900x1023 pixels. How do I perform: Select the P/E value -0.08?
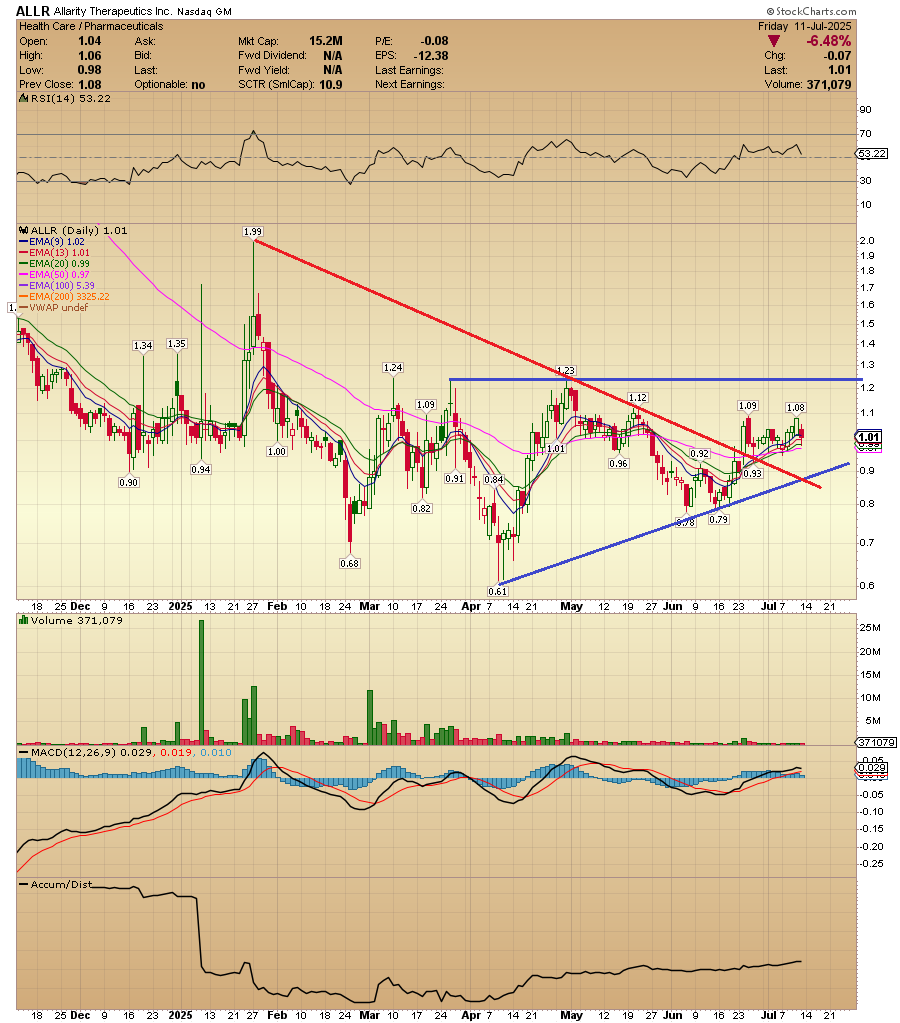[435, 41]
